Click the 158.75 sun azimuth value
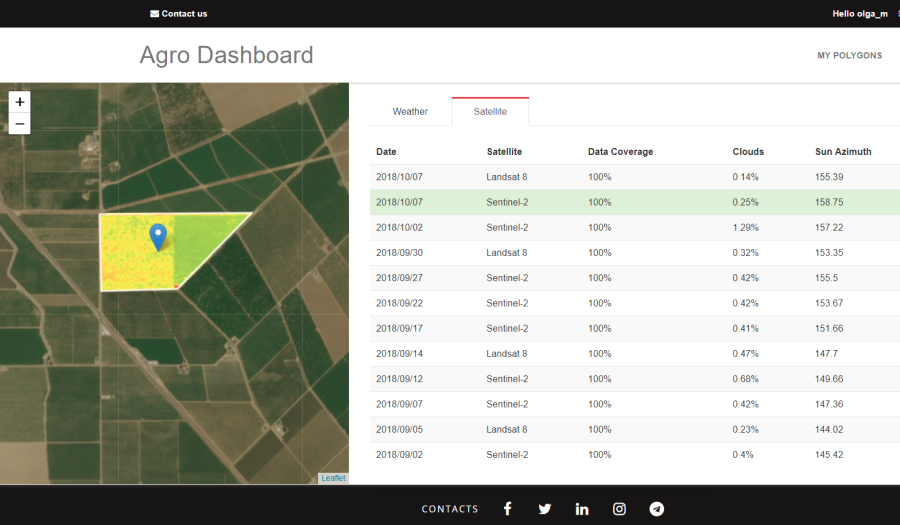The width and height of the screenshot is (900, 525). pos(829,202)
